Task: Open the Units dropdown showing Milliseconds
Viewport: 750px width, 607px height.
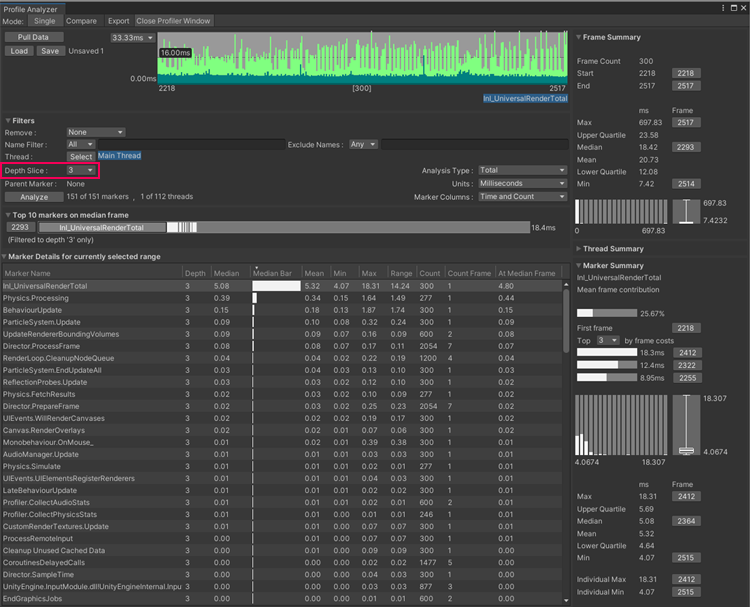Action: tap(521, 183)
